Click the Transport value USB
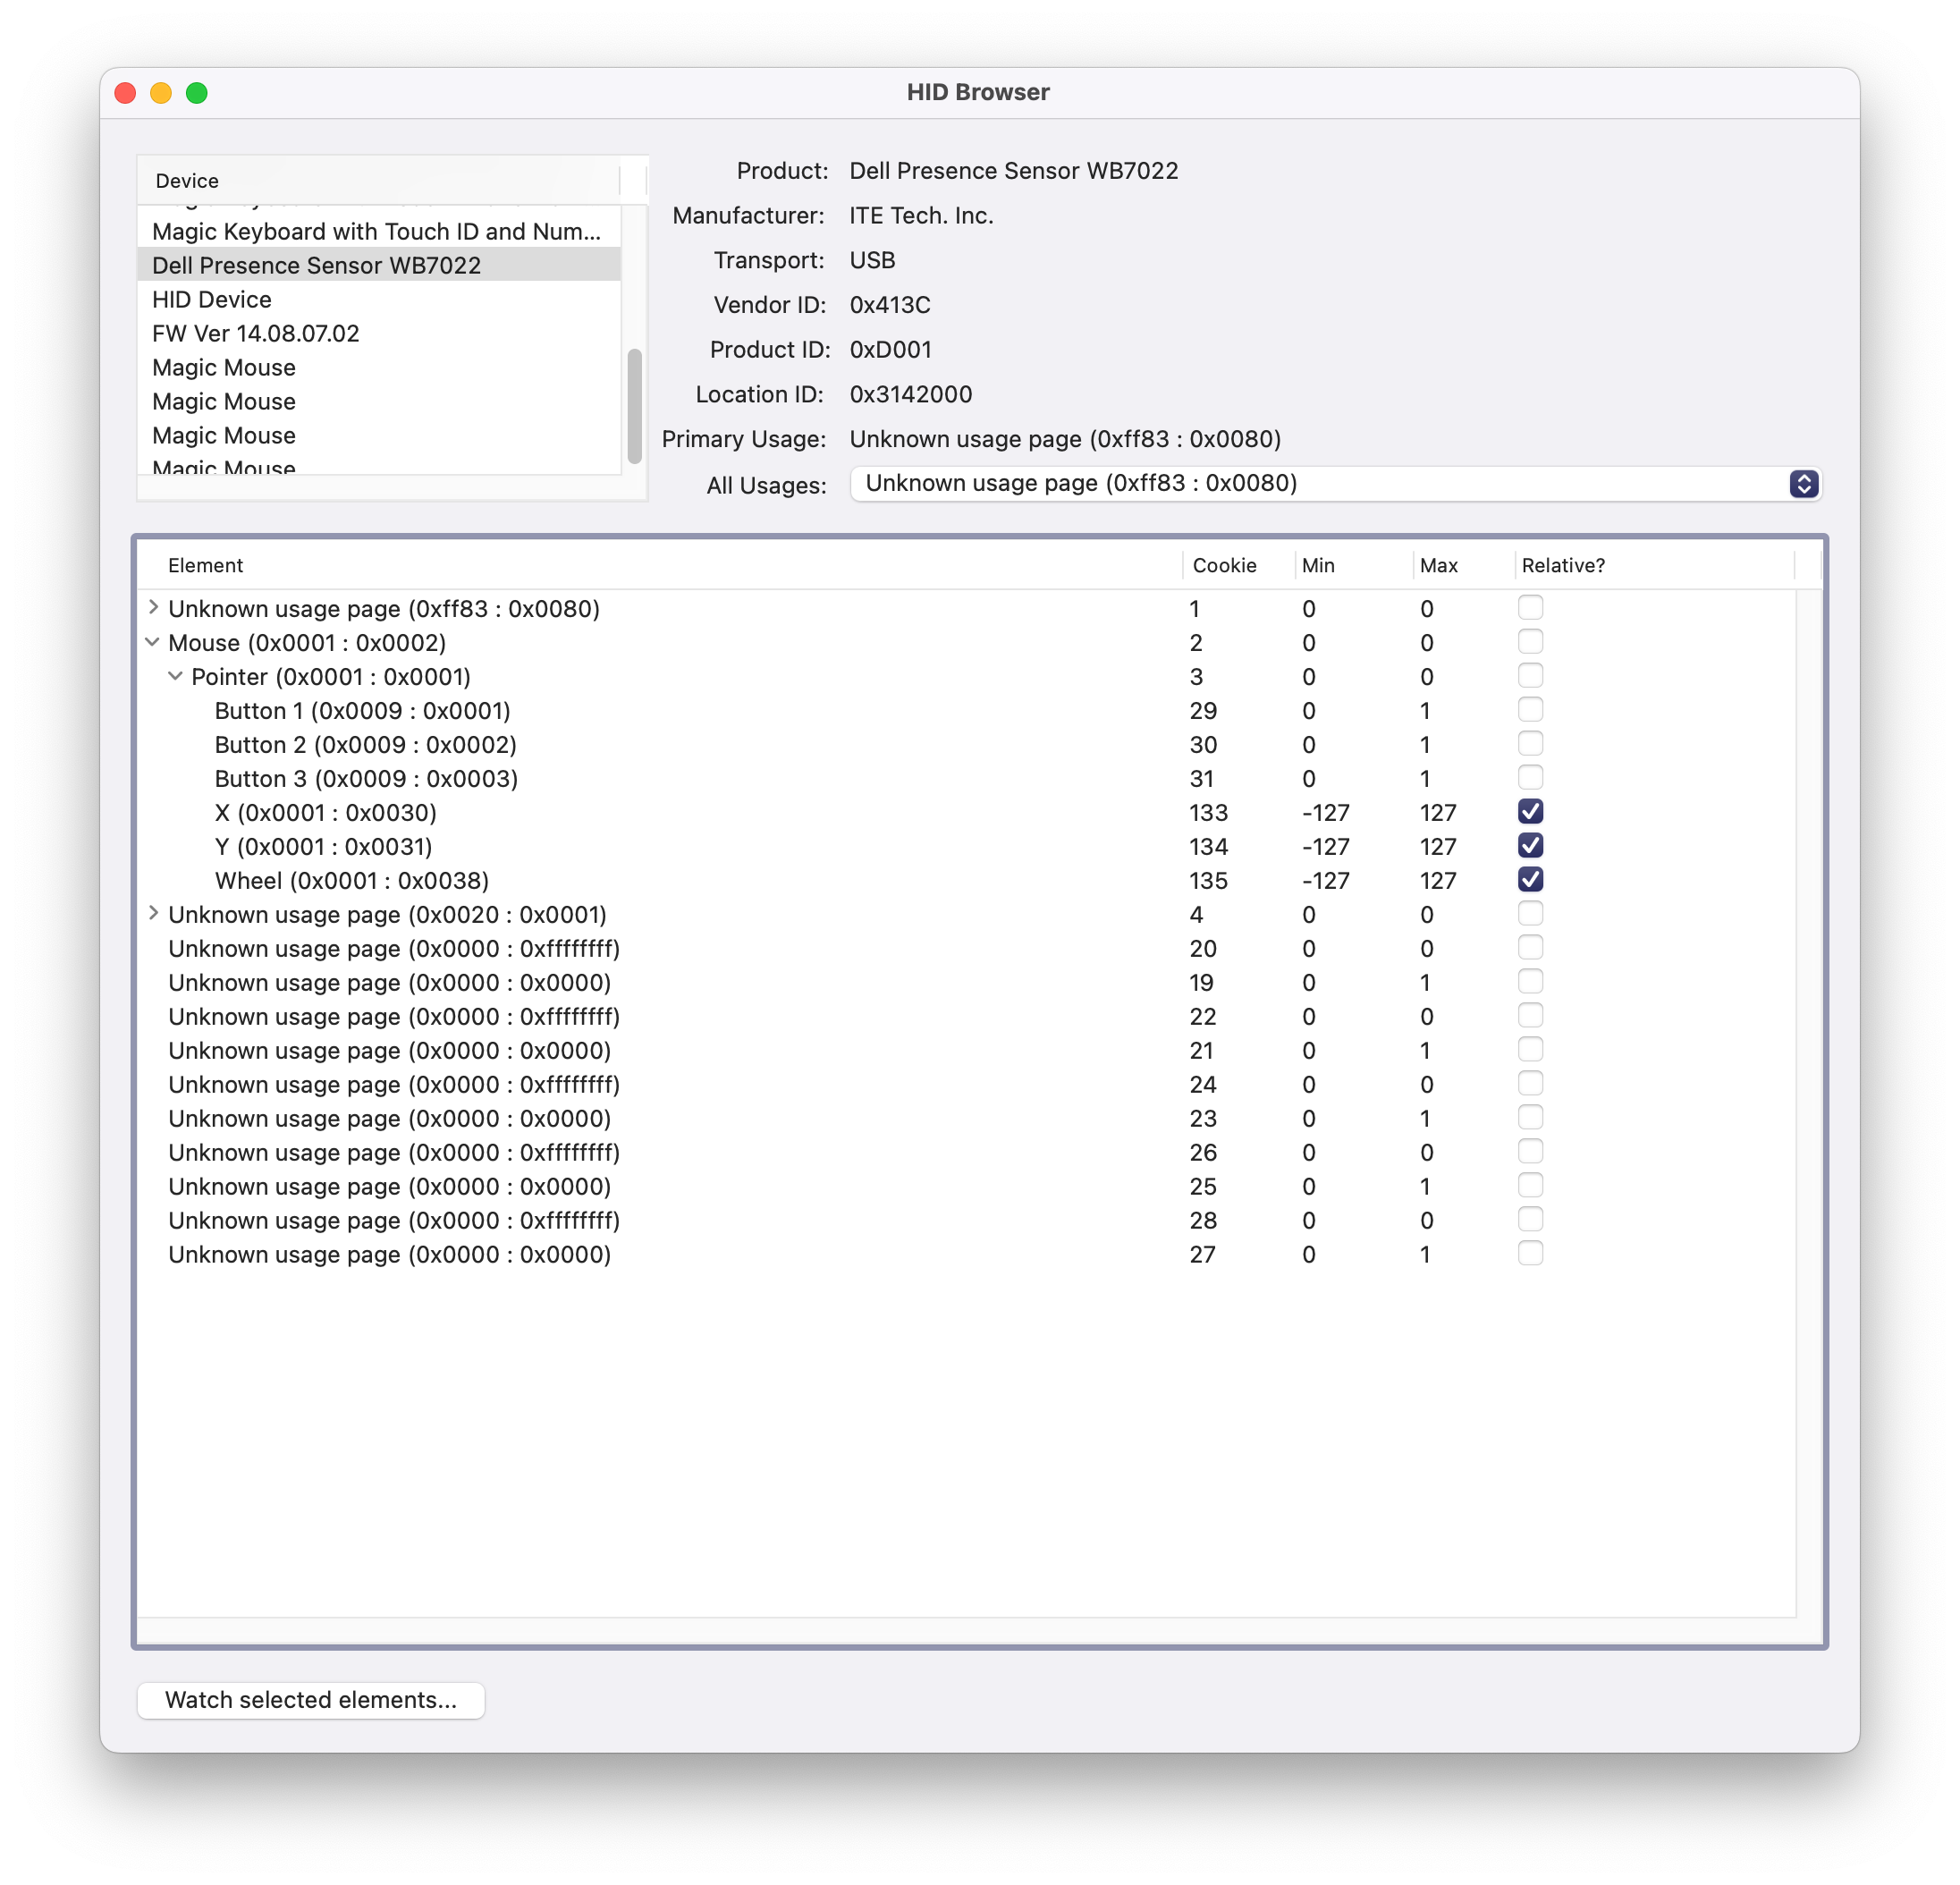 (x=872, y=260)
